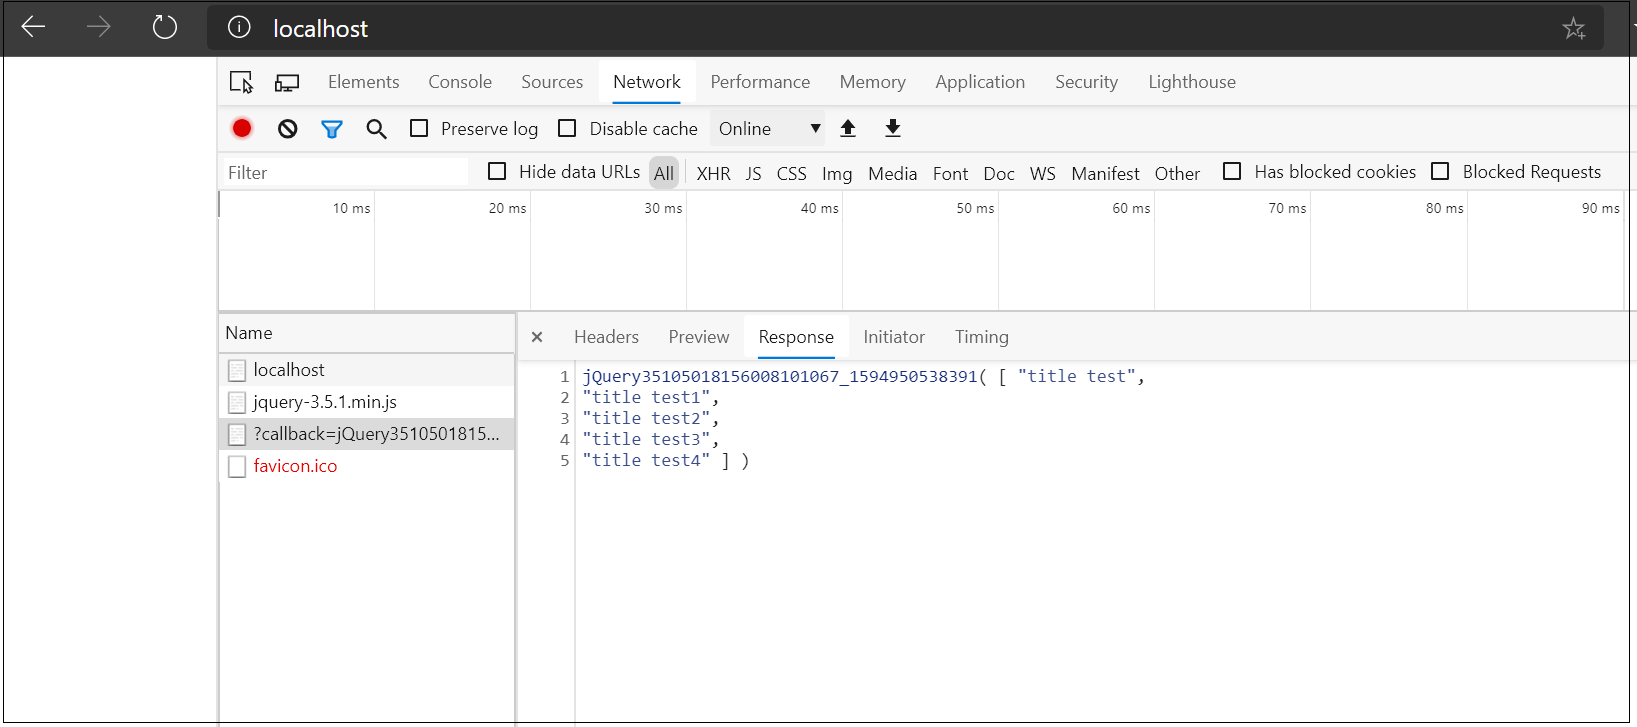Click the 50 ms timeline marker
The height and width of the screenshot is (727, 1637).
click(x=975, y=208)
